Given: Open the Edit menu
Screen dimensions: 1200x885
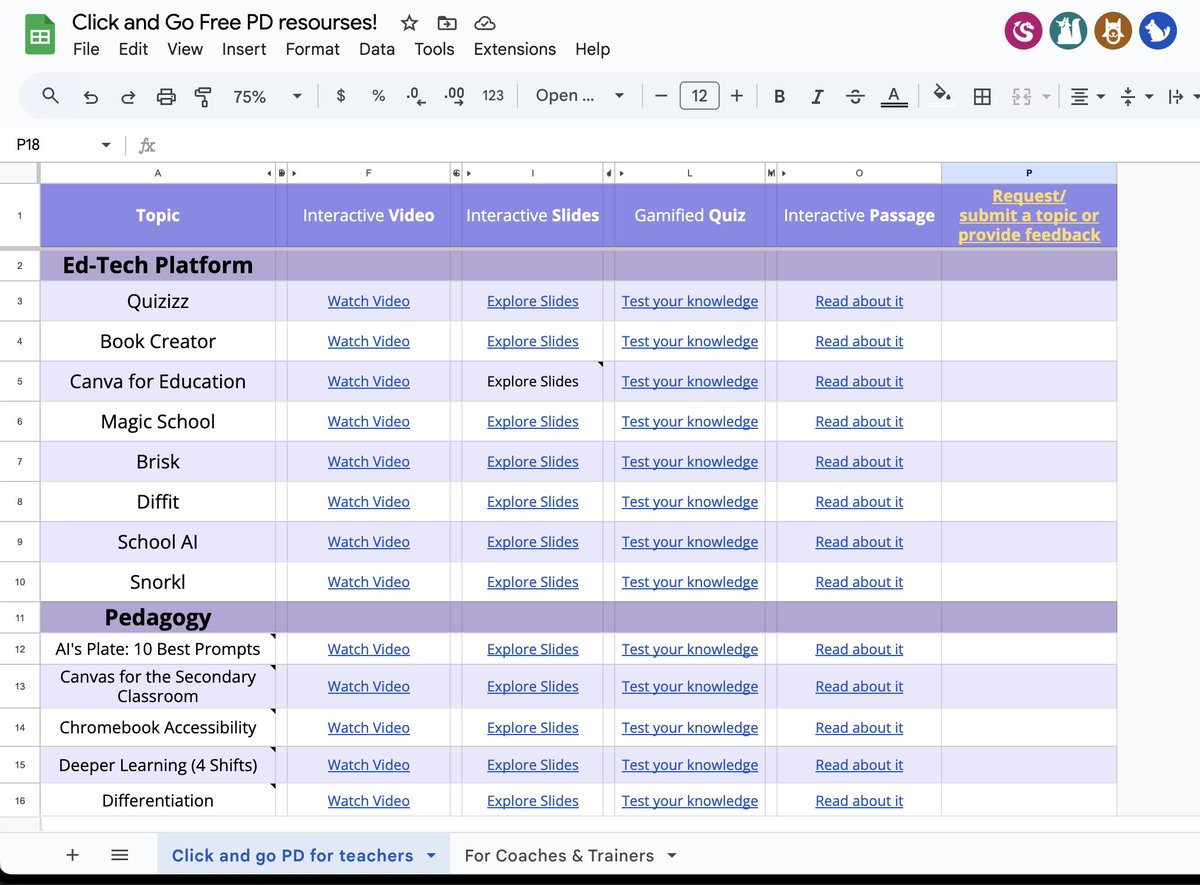Looking at the screenshot, I should [x=133, y=49].
